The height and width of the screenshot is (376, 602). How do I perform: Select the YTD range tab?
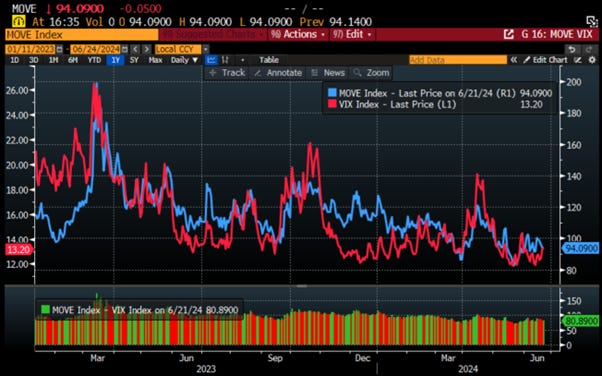[x=94, y=60]
